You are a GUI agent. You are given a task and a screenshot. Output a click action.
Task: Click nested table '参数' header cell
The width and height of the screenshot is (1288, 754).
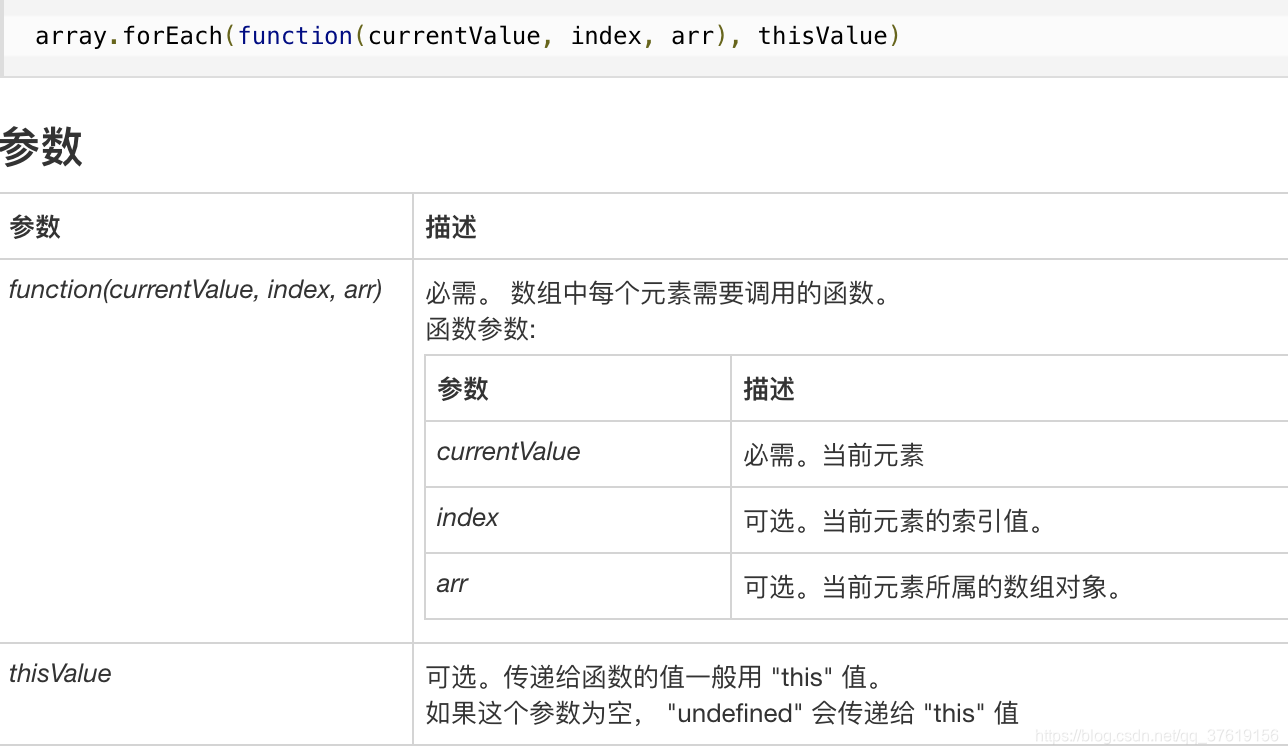tap(578, 388)
